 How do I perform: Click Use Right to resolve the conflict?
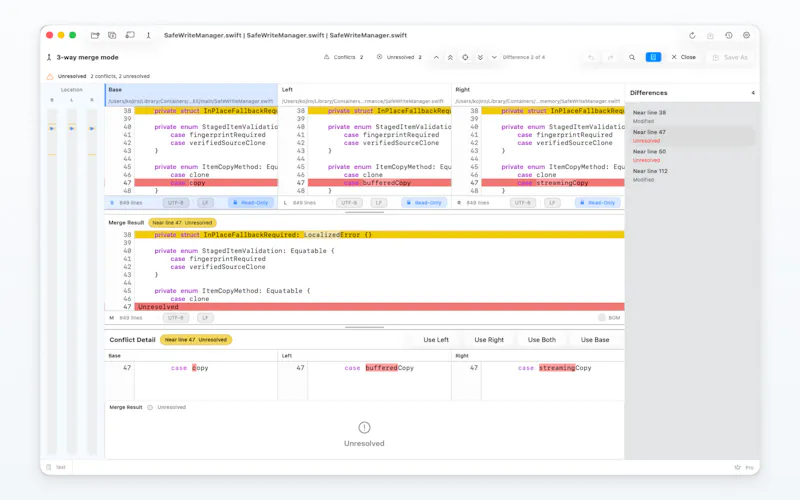point(489,340)
